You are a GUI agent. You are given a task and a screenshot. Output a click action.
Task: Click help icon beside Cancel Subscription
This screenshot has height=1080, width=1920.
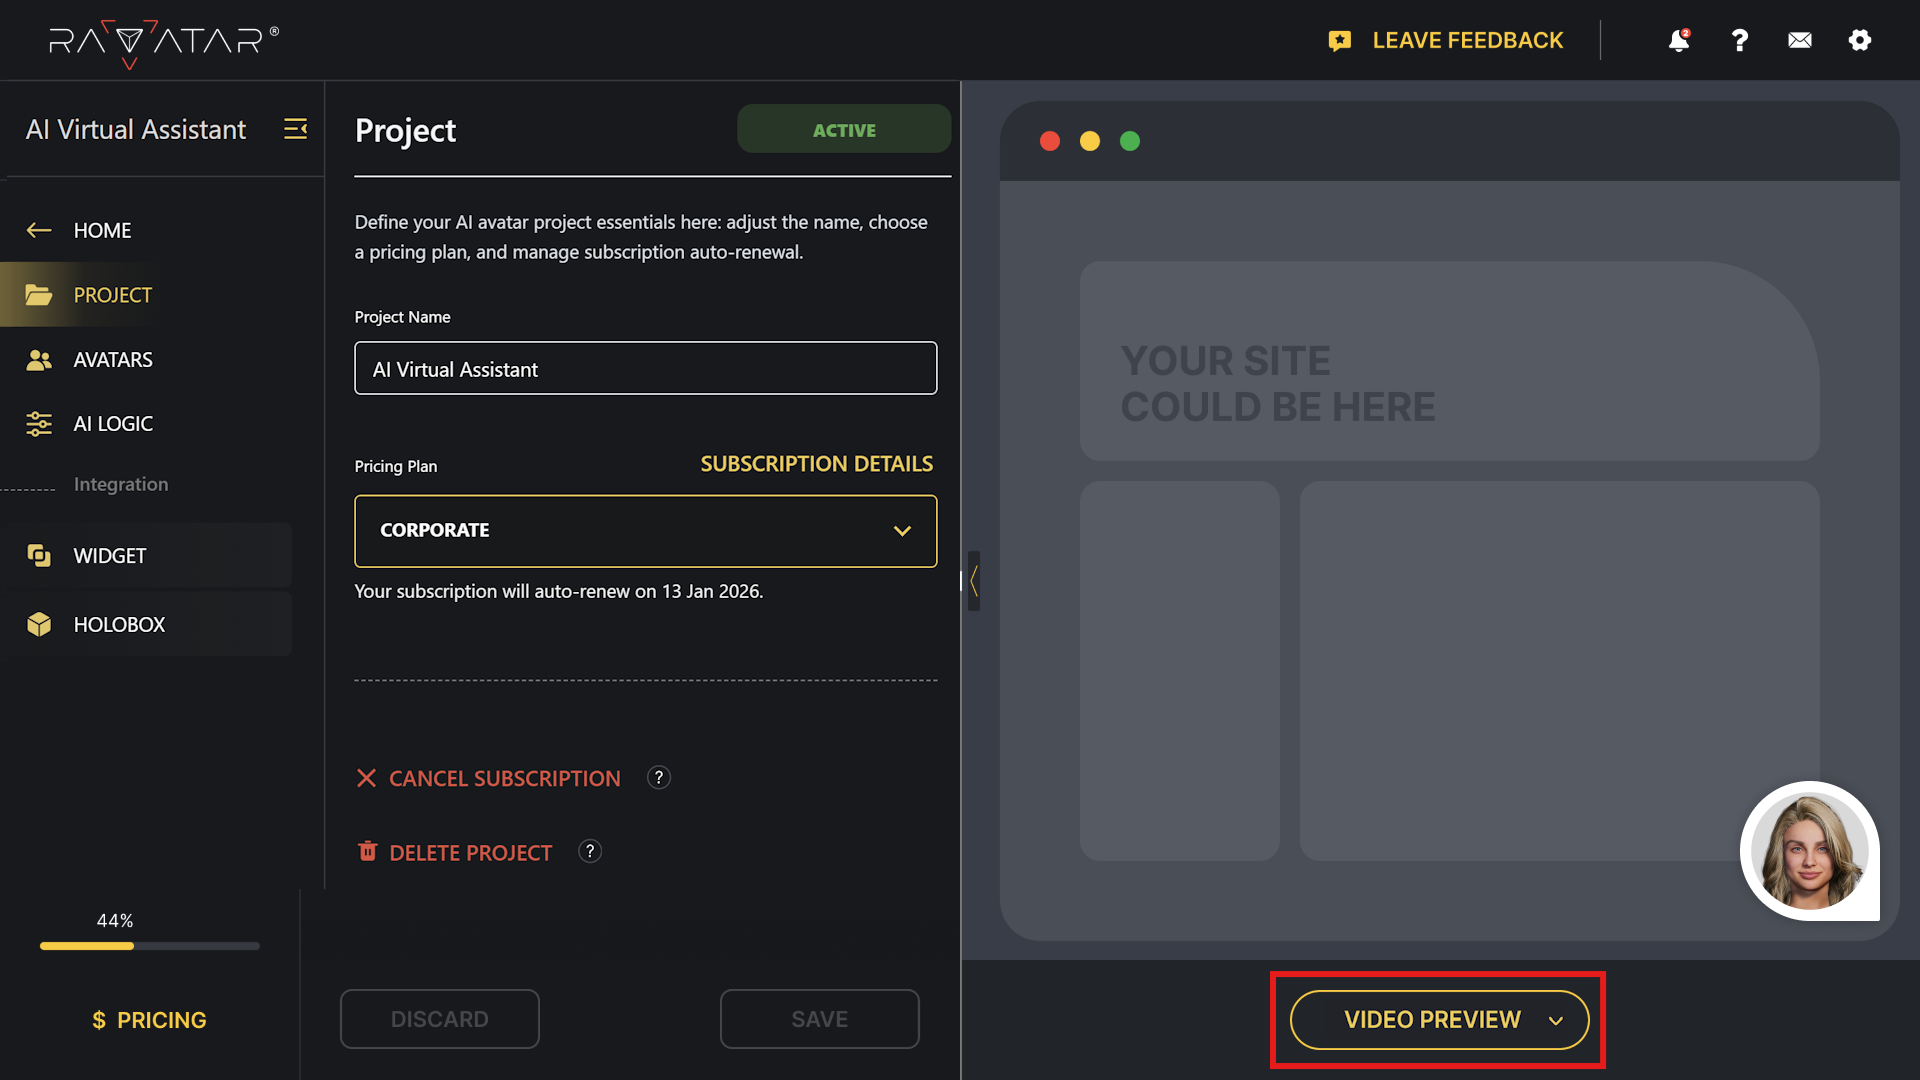(658, 777)
